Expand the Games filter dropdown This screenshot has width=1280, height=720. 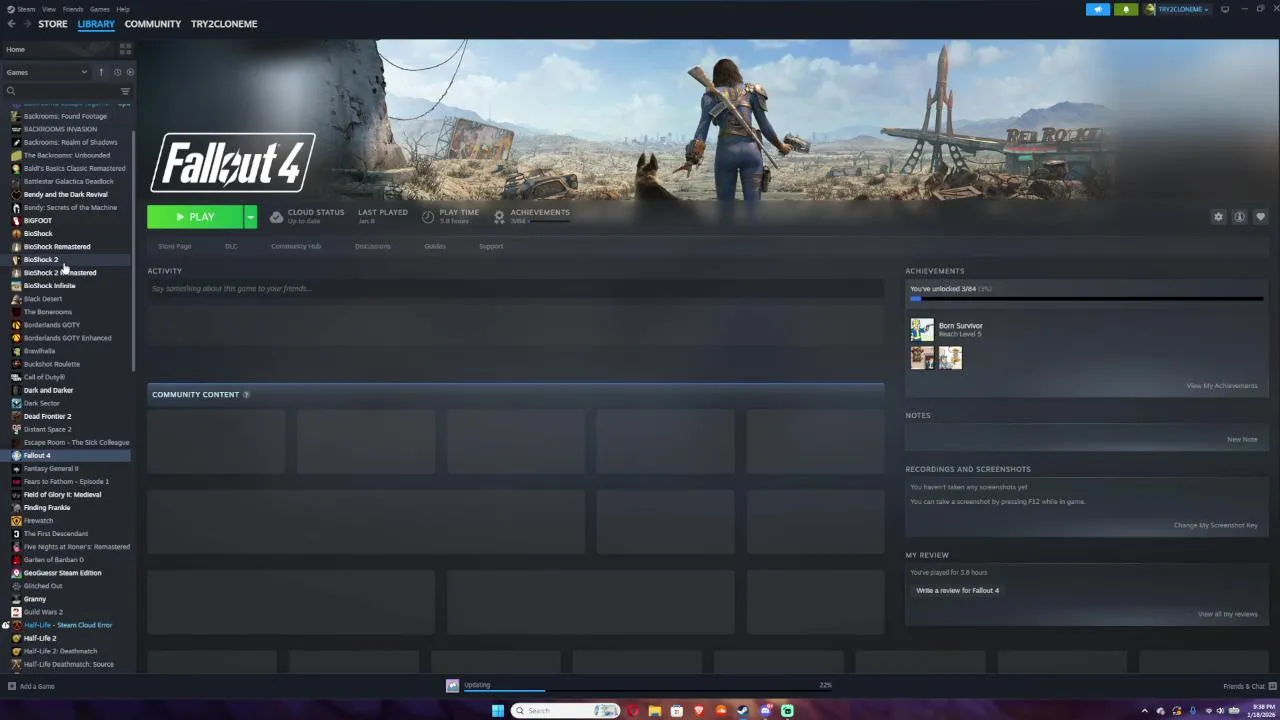tap(47, 72)
